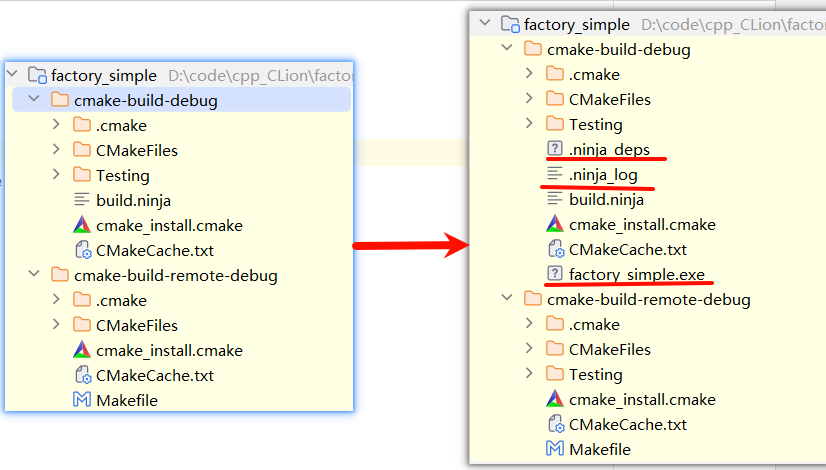Expand CMakeFiles under right cmake-build-debug
This screenshot has height=470, width=826.
[x=529, y=99]
